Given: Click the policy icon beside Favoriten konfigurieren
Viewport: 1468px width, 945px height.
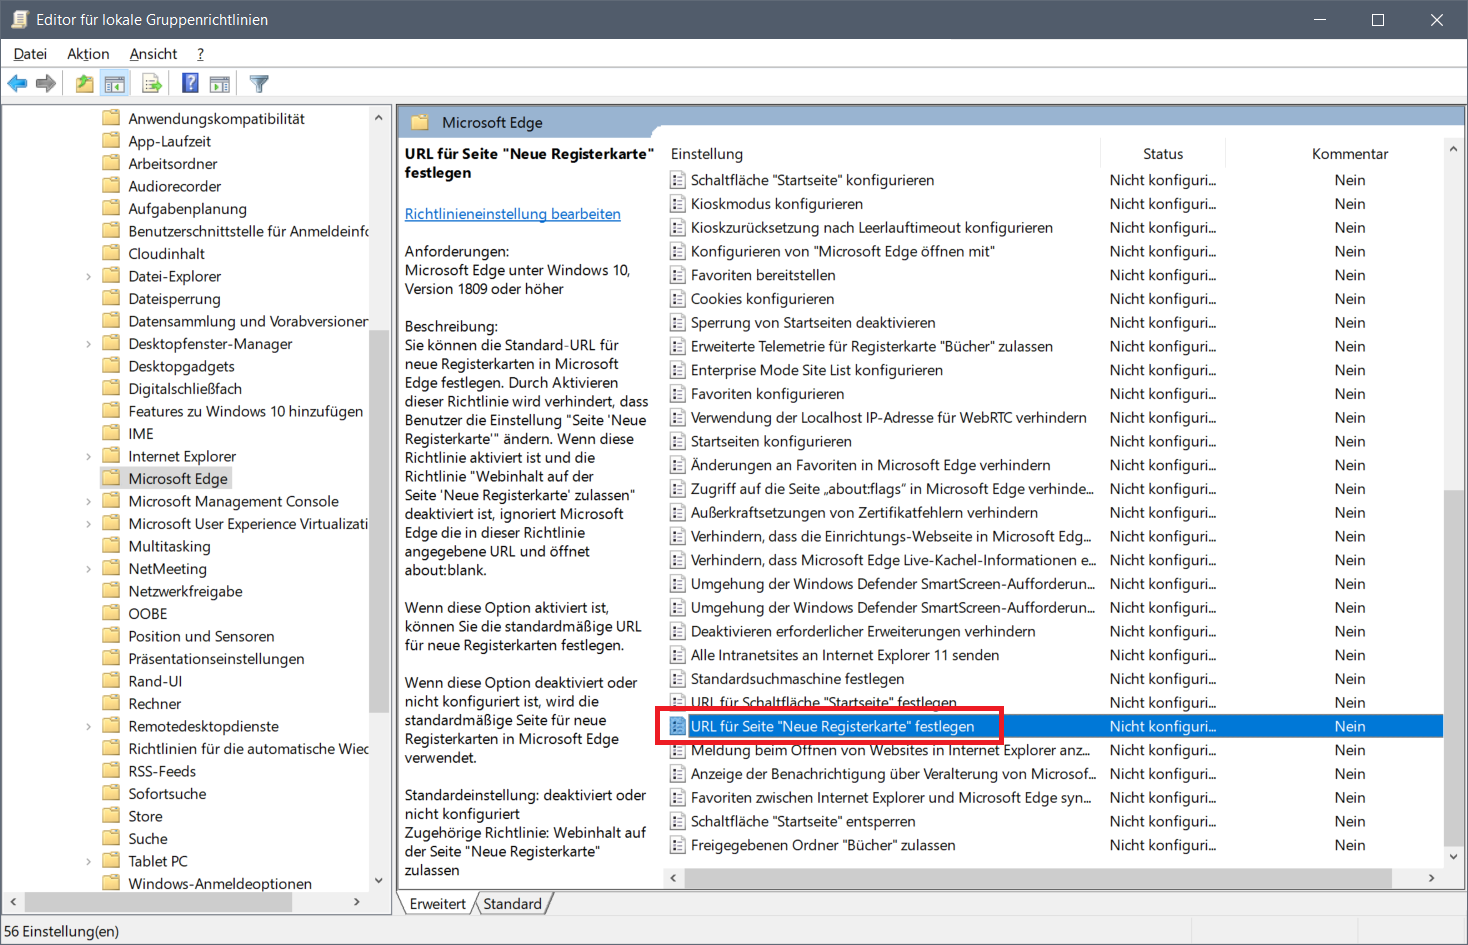Looking at the screenshot, I should (x=678, y=394).
